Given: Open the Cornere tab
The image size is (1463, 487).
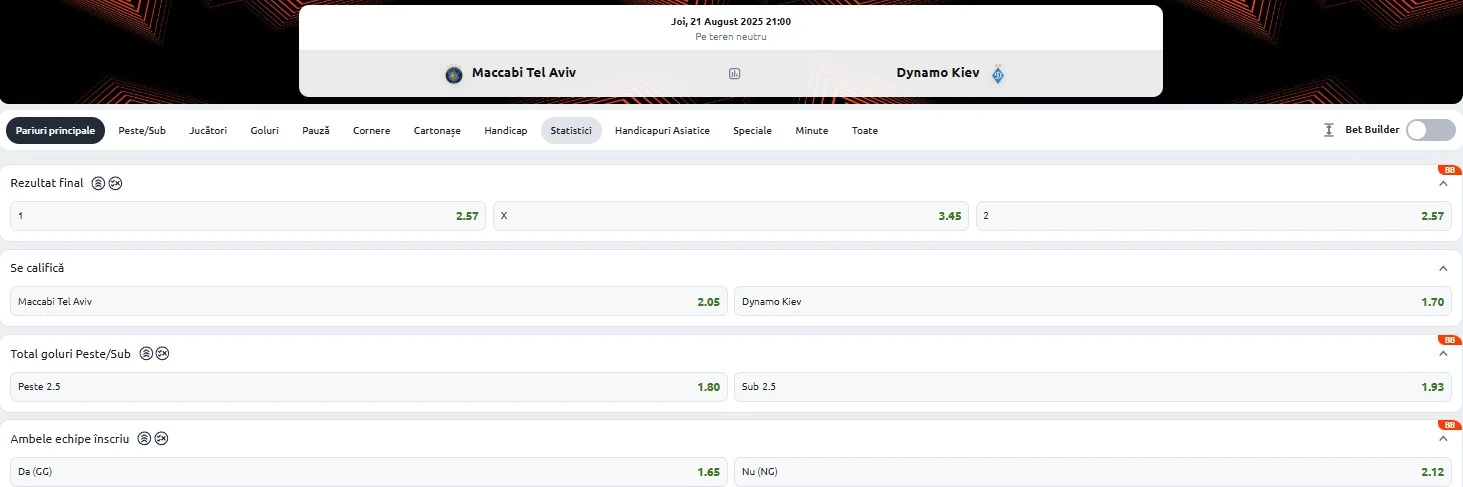Looking at the screenshot, I should [372, 130].
